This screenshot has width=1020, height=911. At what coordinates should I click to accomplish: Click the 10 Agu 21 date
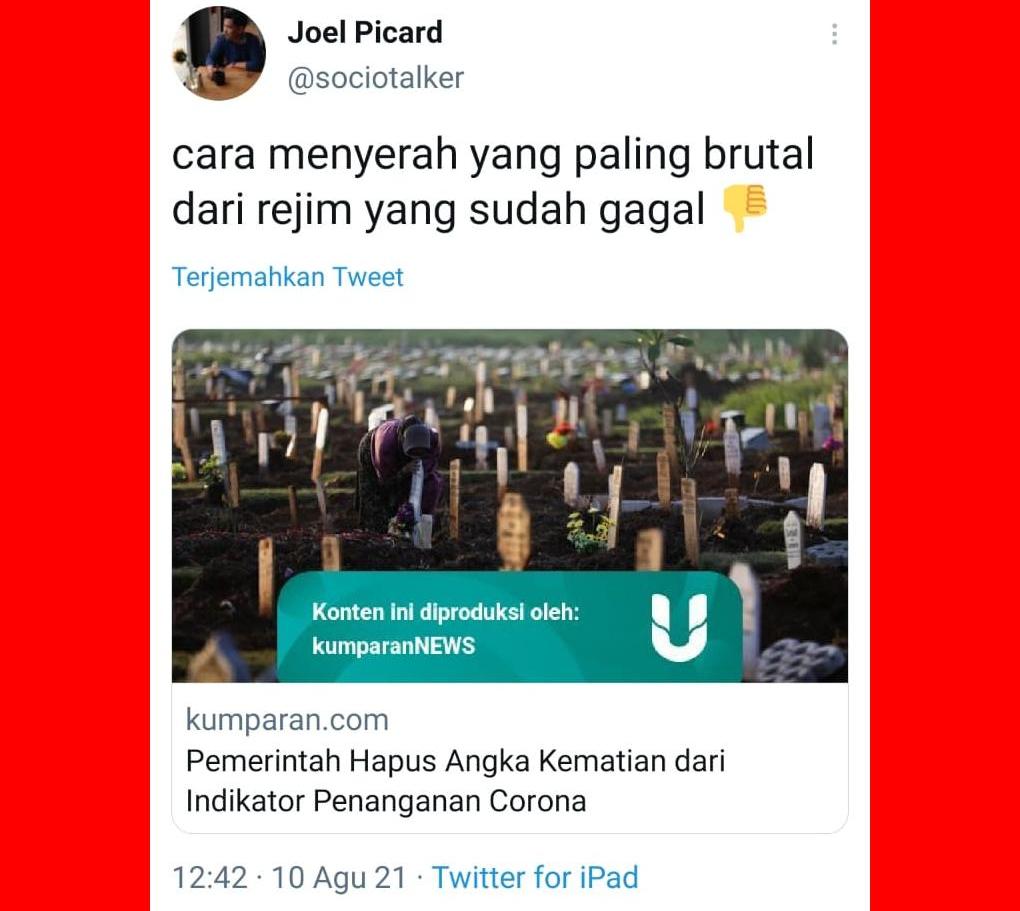pyautogui.click(x=339, y=877)
